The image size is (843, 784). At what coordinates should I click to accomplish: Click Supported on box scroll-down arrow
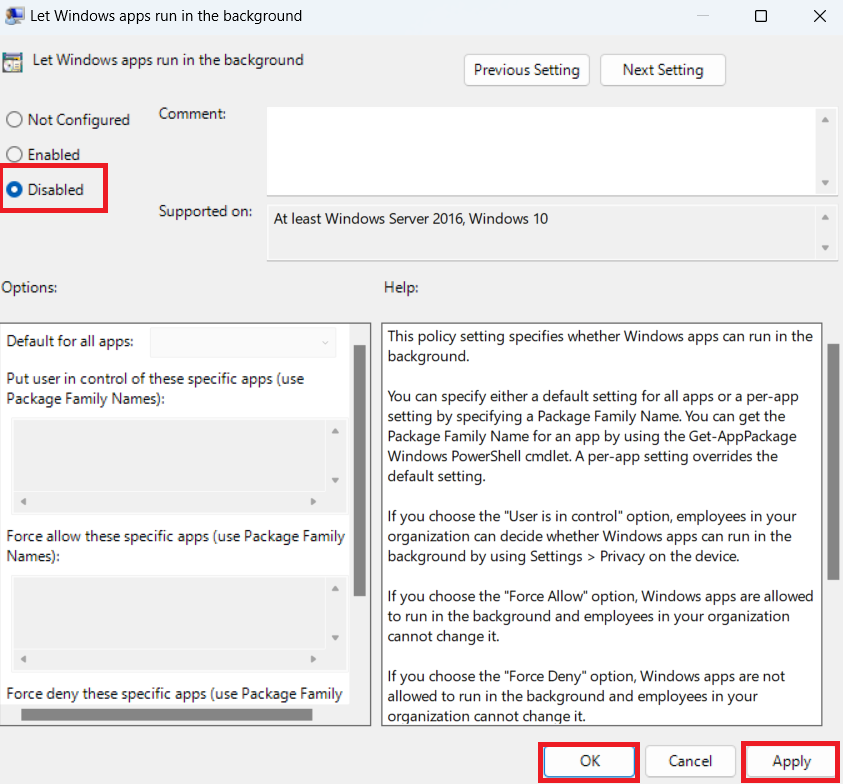coord(825,248)
